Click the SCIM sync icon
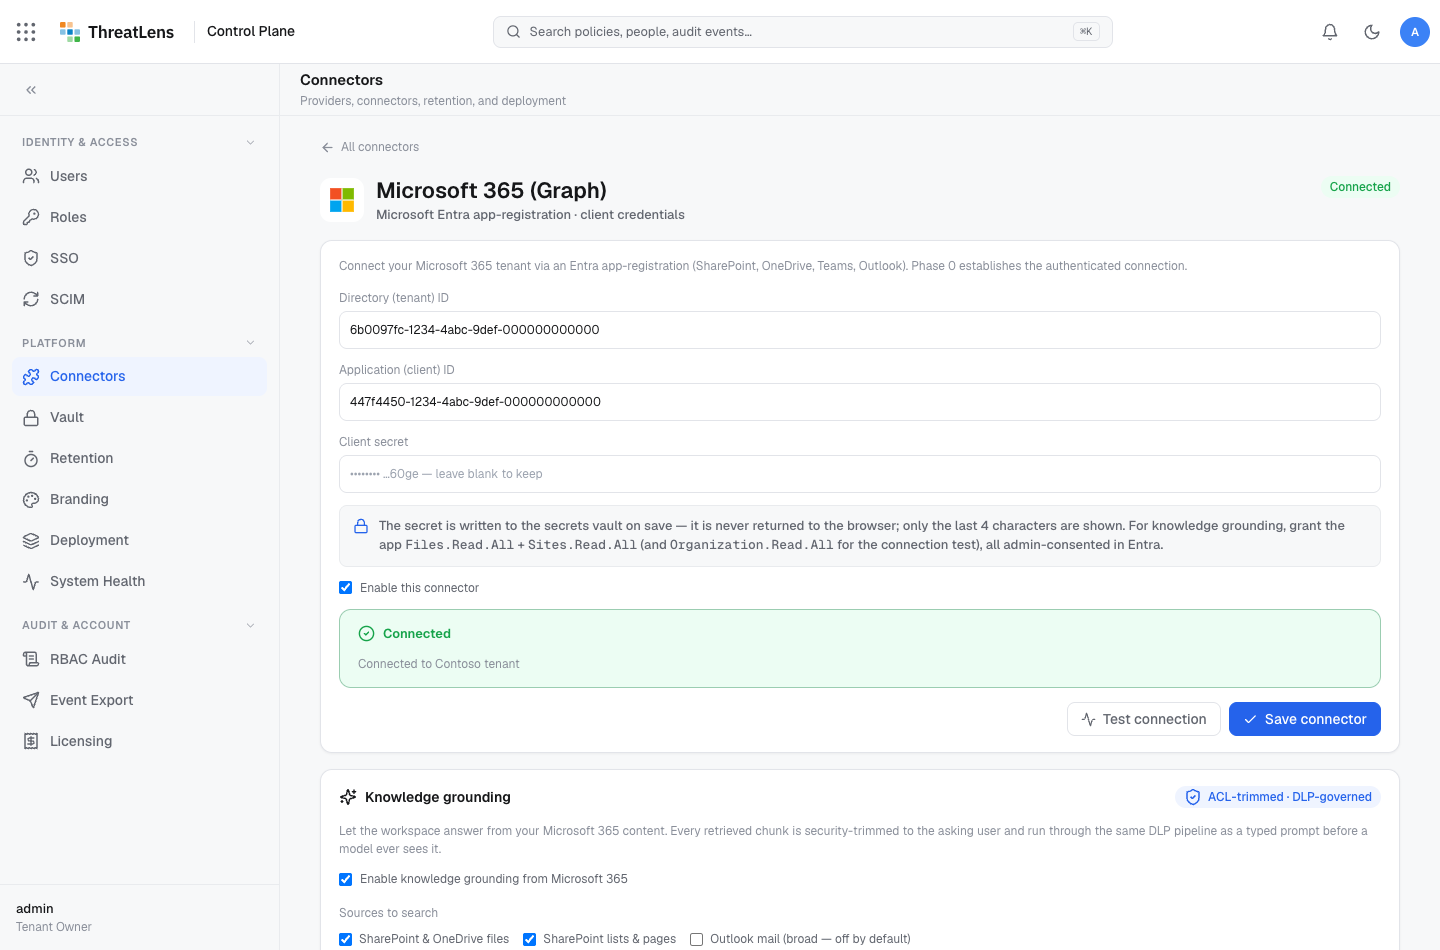Screen dimensions: 1440x950 coord(31,299)
